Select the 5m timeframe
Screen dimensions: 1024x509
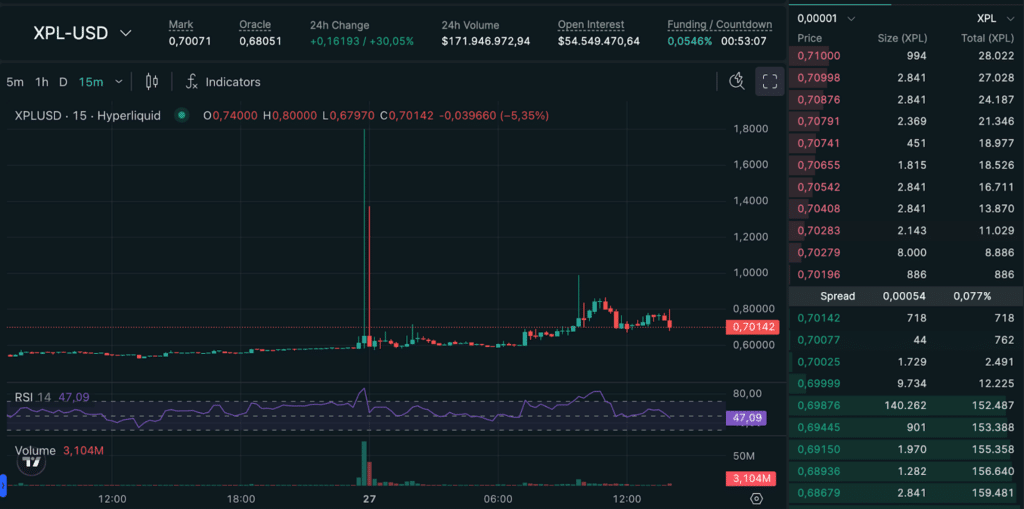coord(14,82)
